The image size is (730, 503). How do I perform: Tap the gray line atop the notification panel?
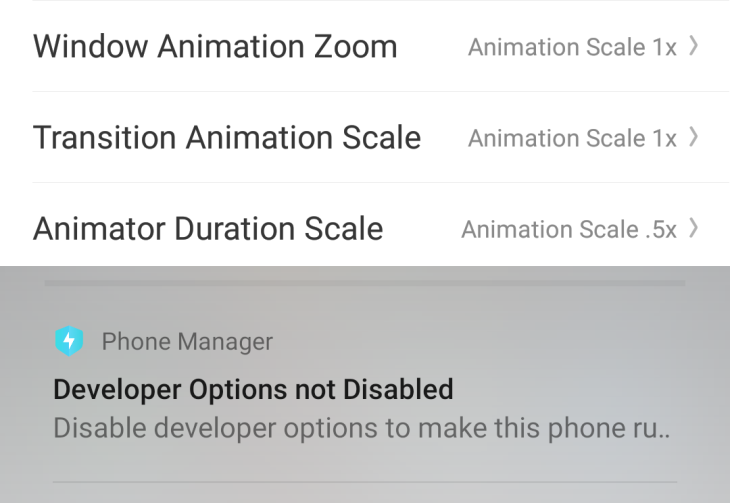(x=365, y=284)
